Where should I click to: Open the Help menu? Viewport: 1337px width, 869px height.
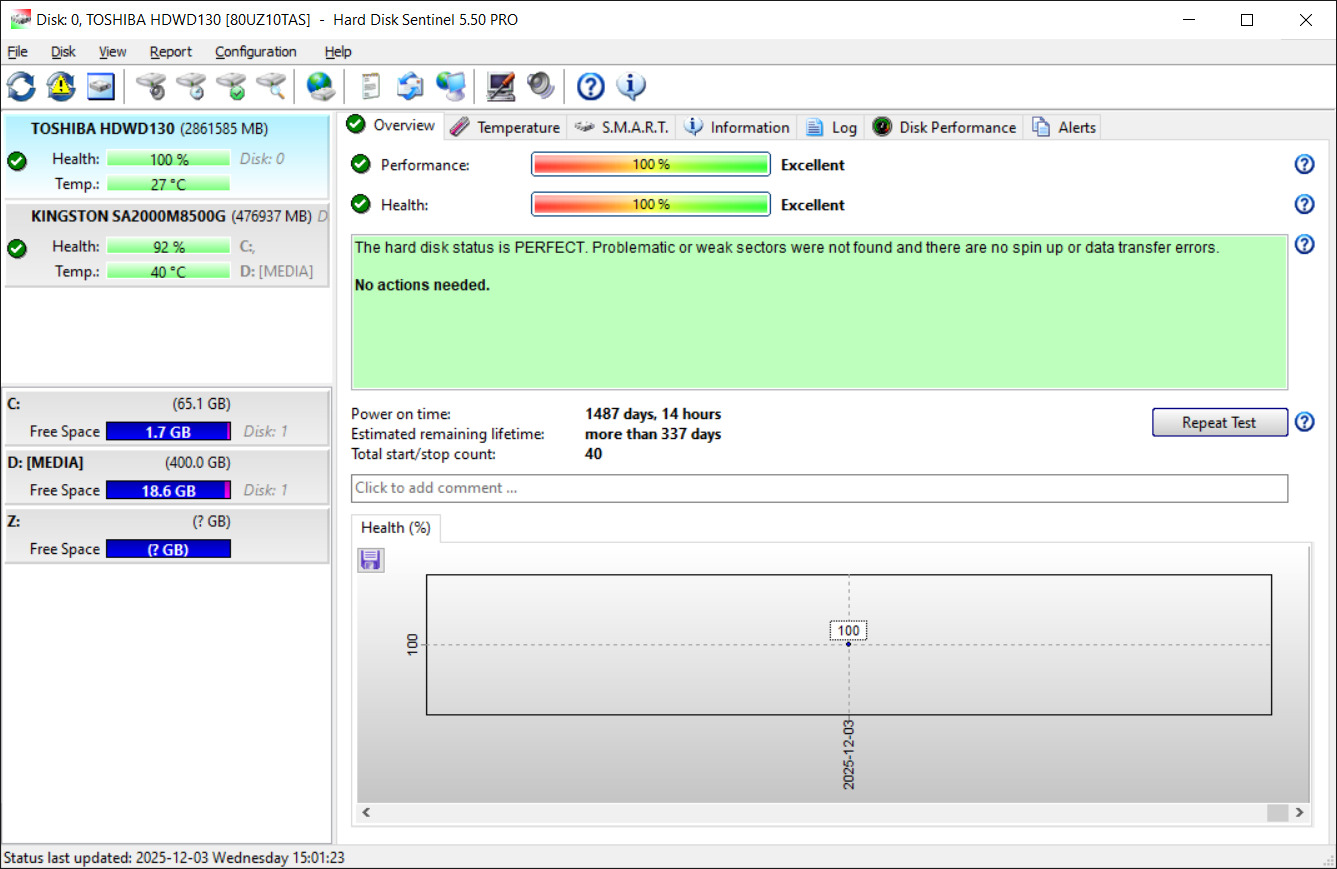[338, 52]
